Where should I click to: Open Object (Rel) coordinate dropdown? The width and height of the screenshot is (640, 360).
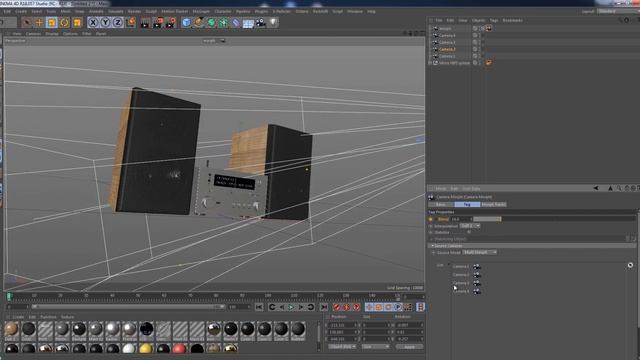pos(342,347)
